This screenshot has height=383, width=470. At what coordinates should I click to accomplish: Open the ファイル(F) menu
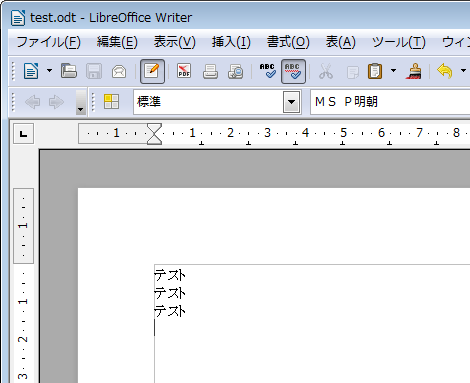49,42
